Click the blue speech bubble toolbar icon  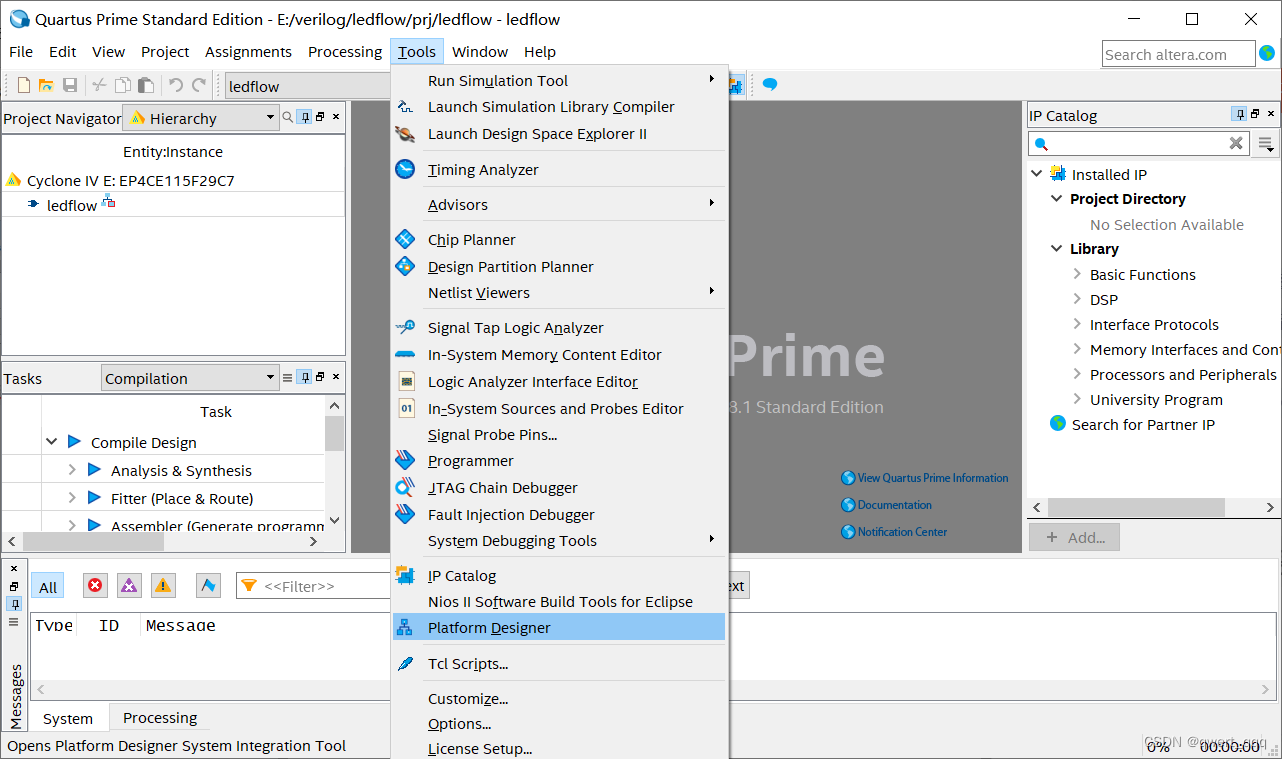(x=770, y=85)
